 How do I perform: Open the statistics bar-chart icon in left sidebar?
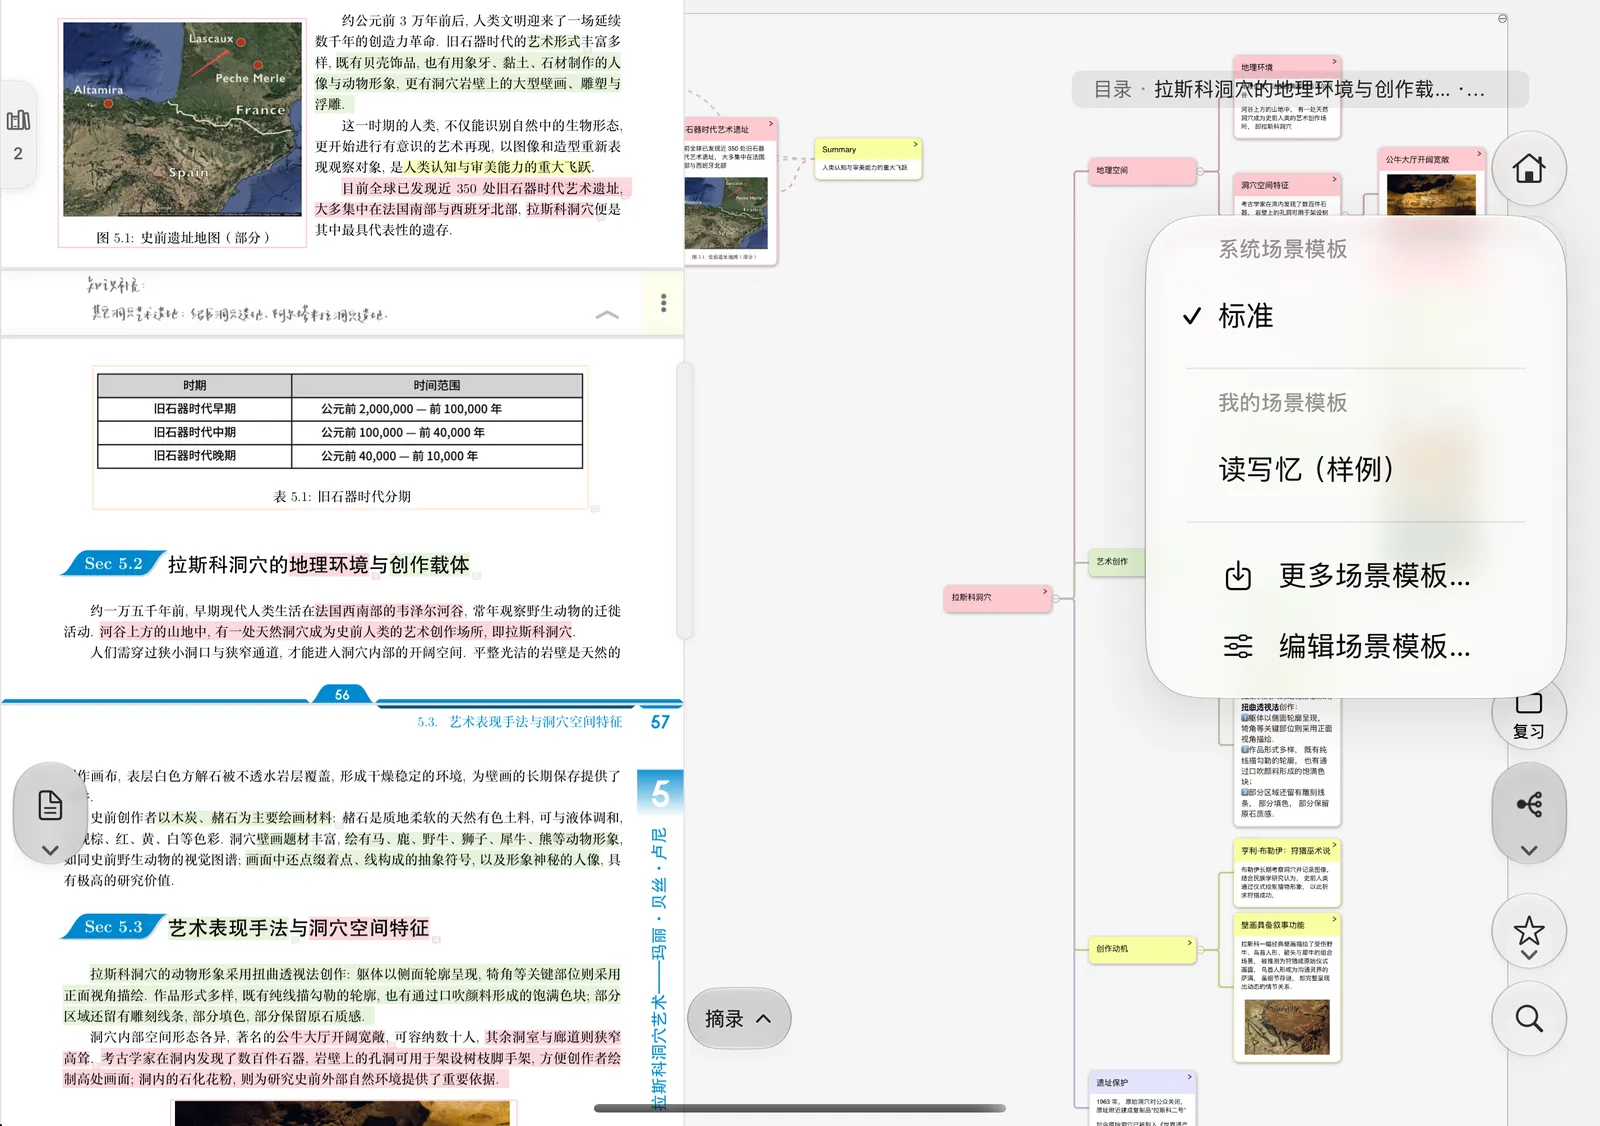[x=18, y=120]
